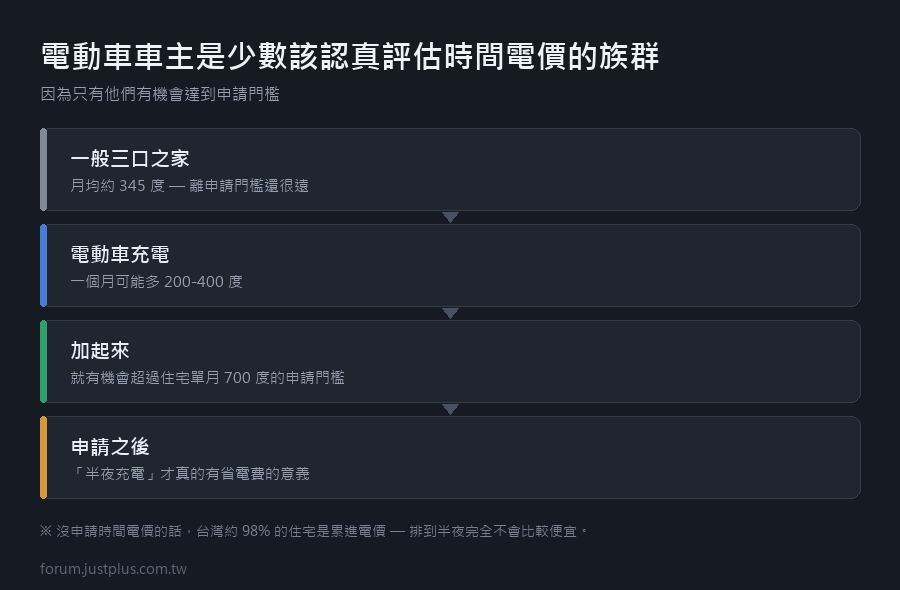The image size is (900, 590).
Task: Click the arrow below 一般三口之家 card
Action: click(451, 218)
